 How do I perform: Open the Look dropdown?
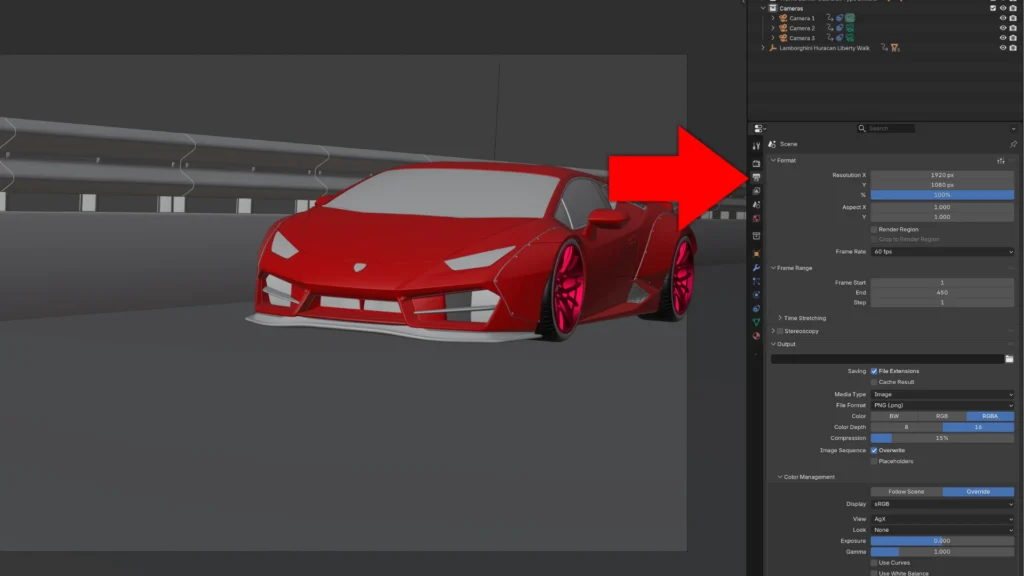pos(942,530)
